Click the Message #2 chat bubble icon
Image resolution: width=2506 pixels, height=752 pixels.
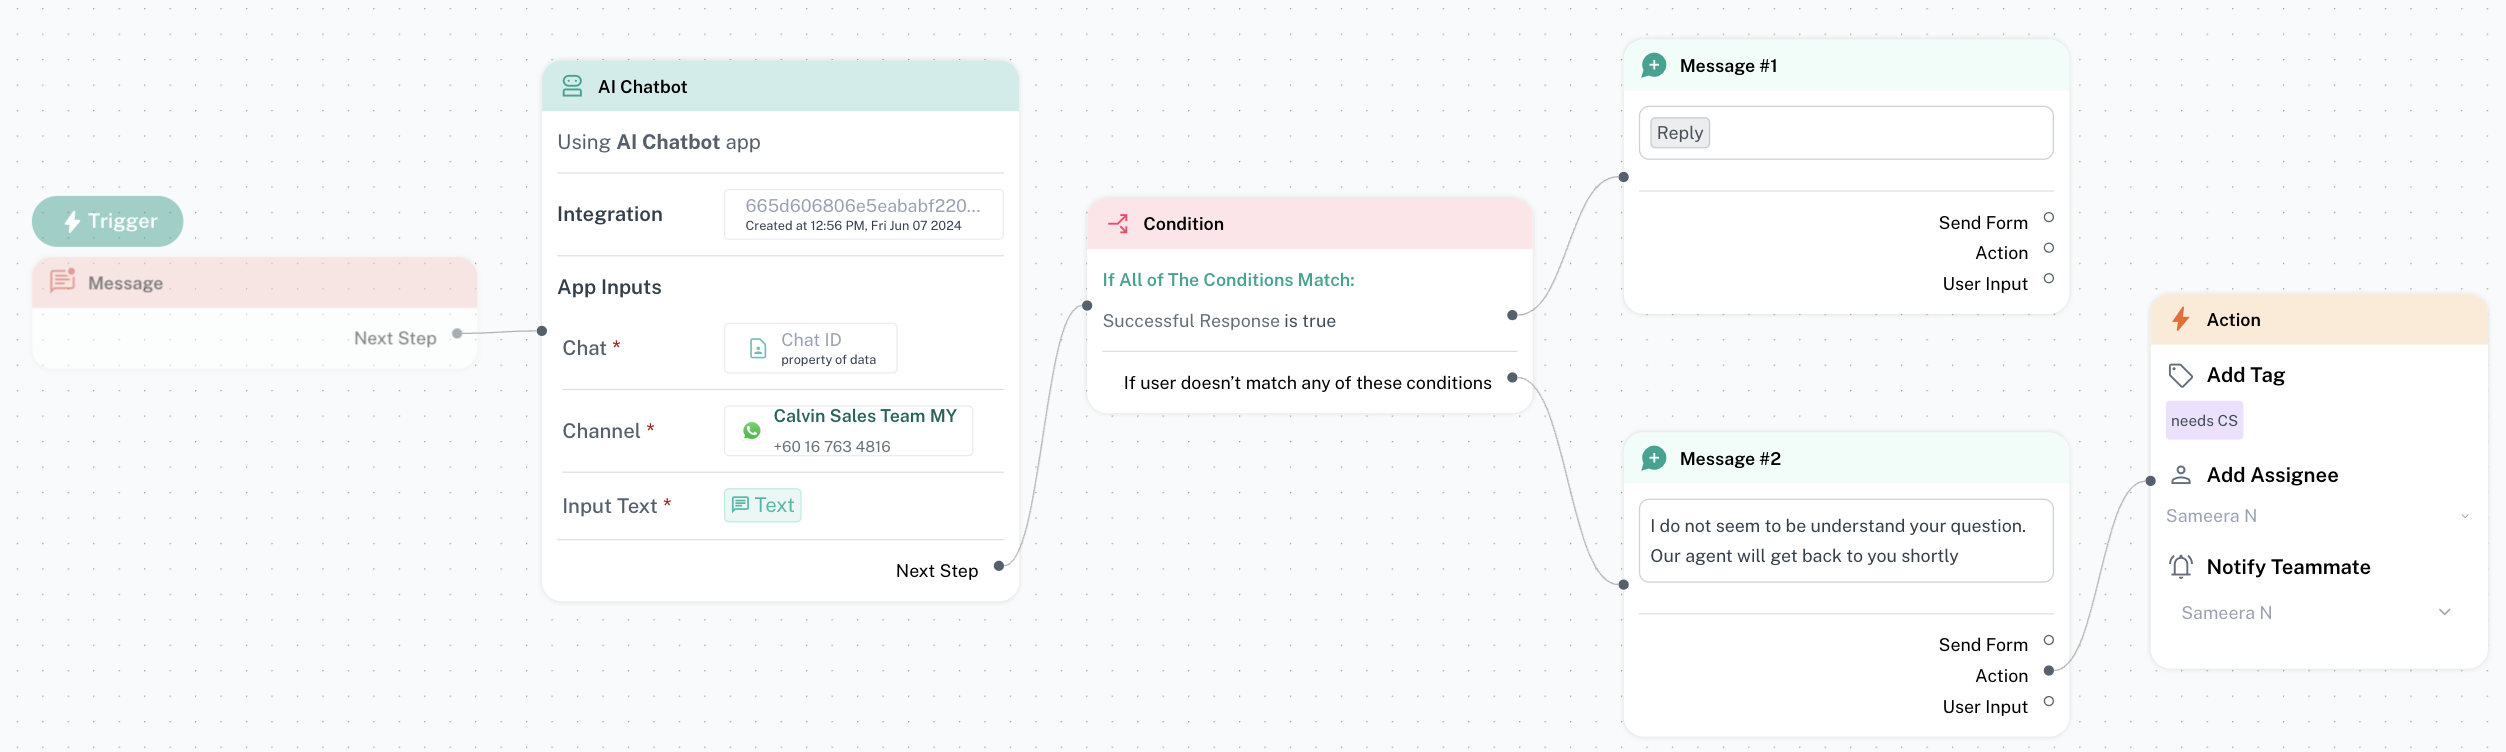tap(1654, 459)
